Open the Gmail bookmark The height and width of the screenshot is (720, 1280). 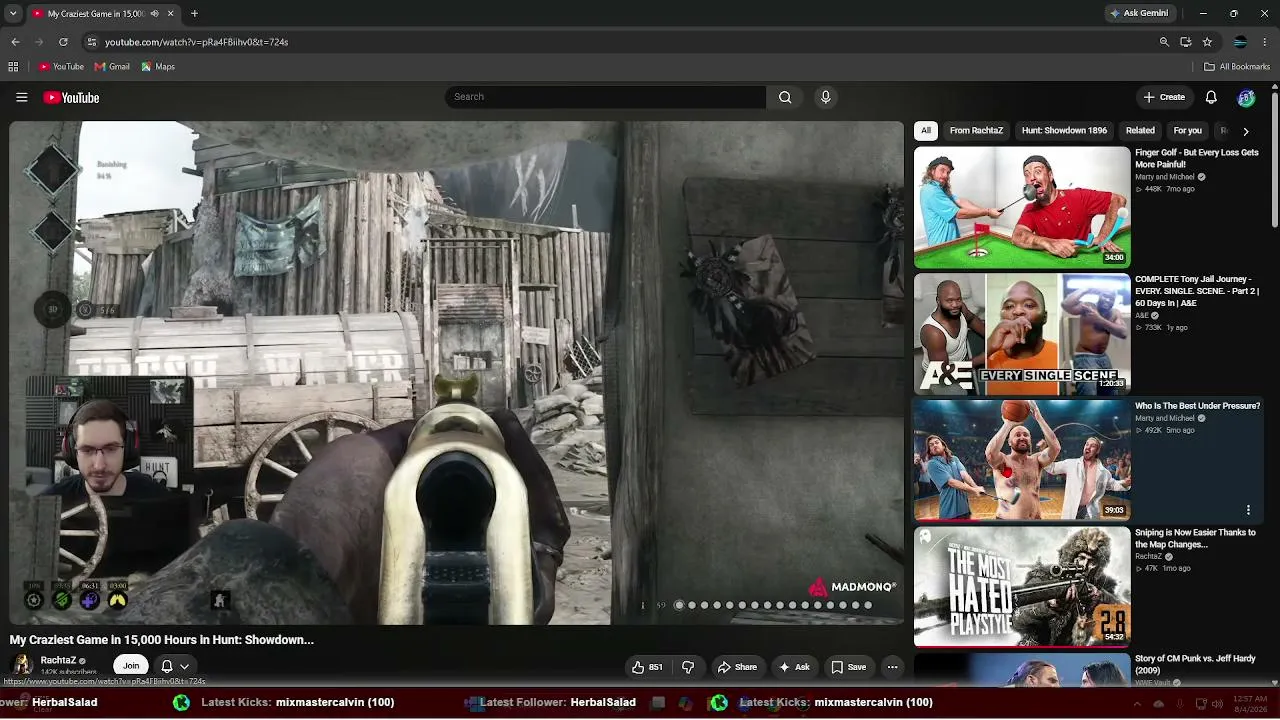[112, 67]
